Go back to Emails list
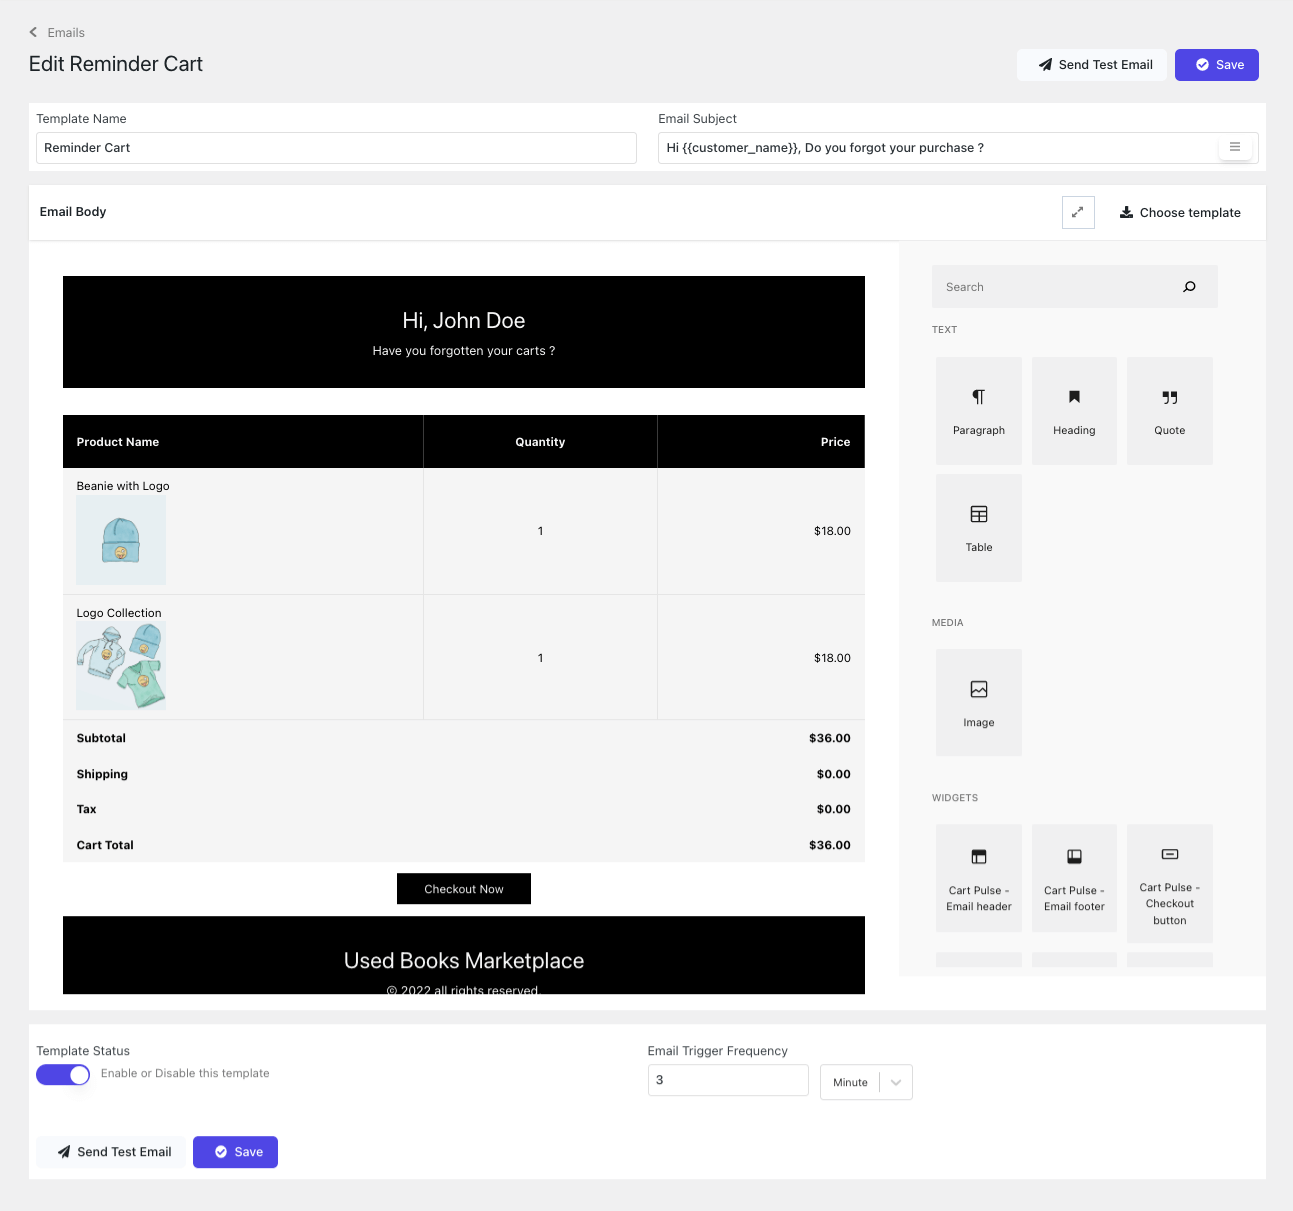1293x1211 pixels. click(x=57, y=32)
